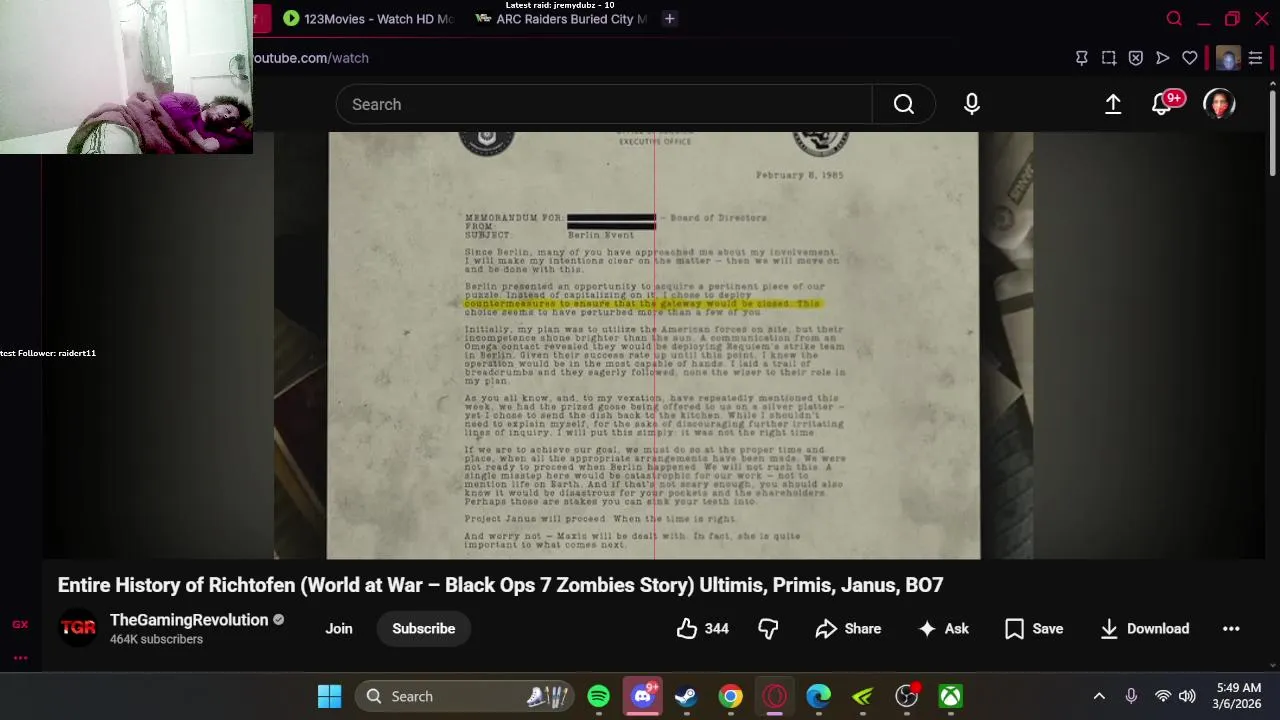Image resolution: width=1280 pixels, height=720 pixels.
Task: Search tabs with the red magnifier icon
Action: point(1175,19)
